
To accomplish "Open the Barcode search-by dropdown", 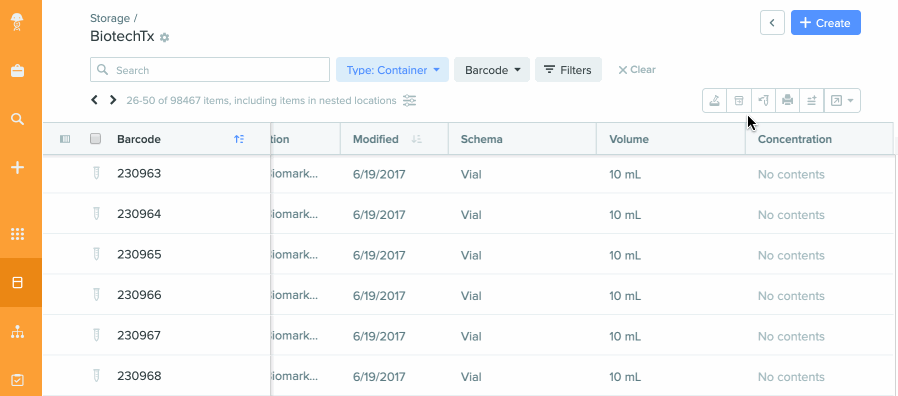I will (492, 70).
